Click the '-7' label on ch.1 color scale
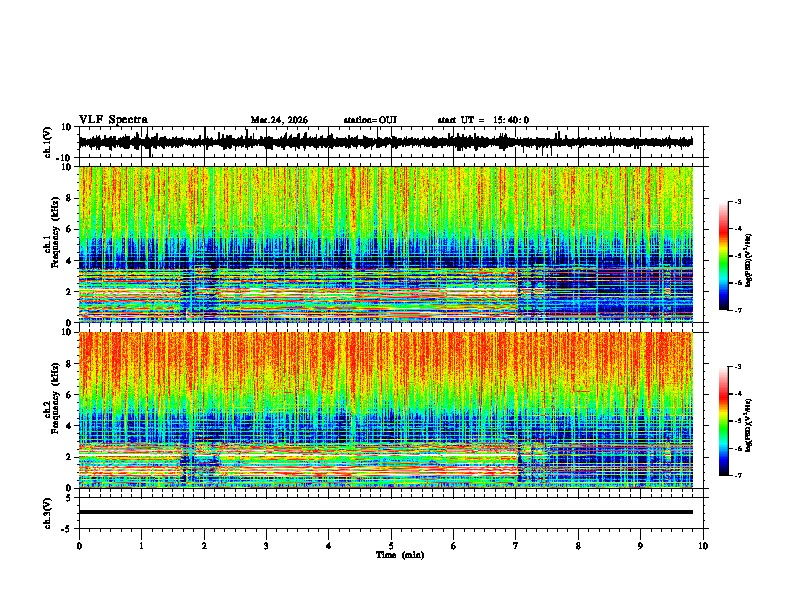The width and height of the screenshot is (792, 612). (x=737, y=310)
